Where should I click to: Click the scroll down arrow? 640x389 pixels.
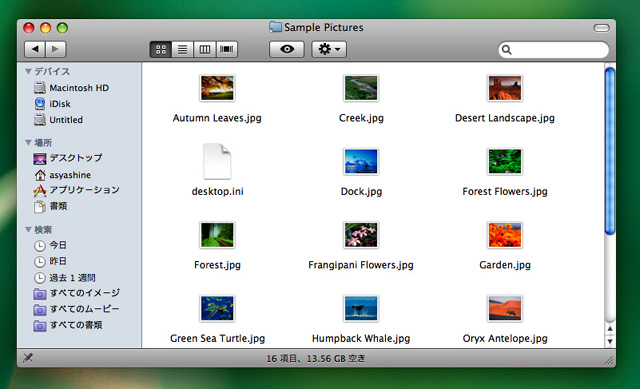coord(610,341)
